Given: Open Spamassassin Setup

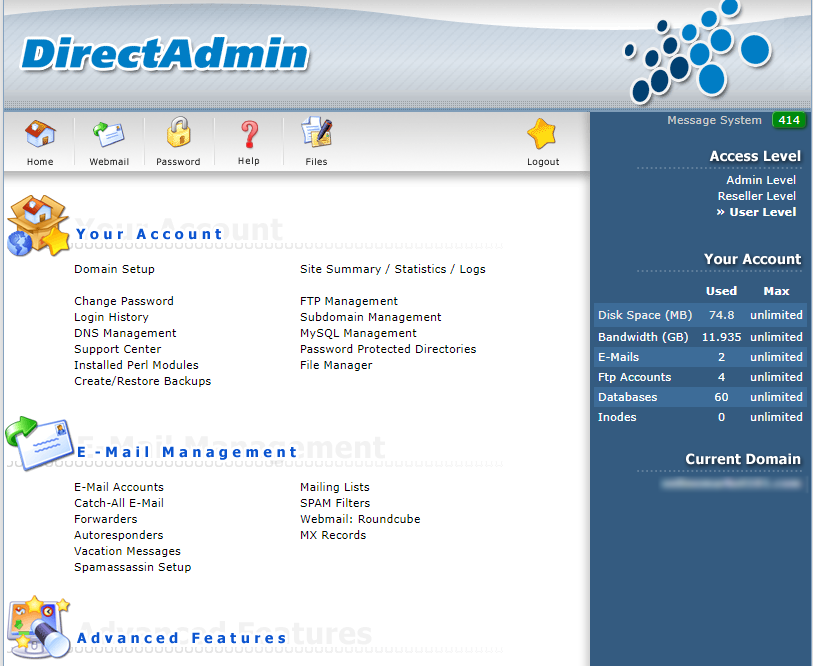Looking at the screenshot, I should [x=133, y=568].
